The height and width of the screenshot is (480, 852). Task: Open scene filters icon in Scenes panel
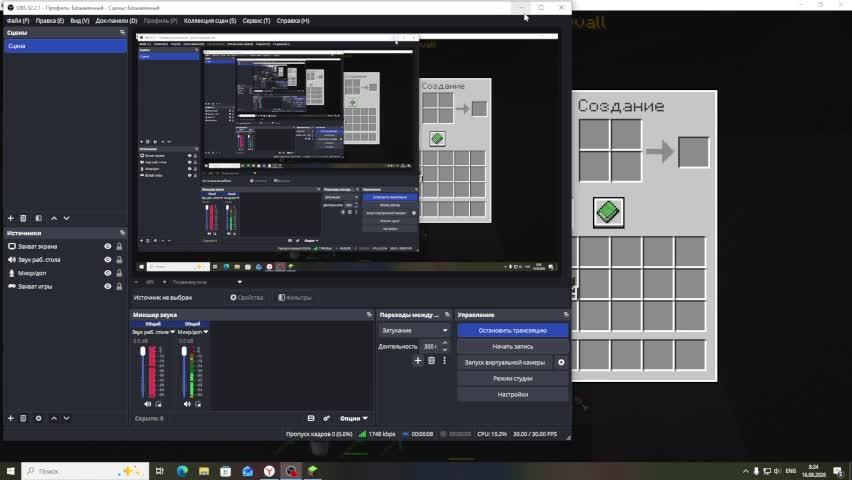pos(39,218)
